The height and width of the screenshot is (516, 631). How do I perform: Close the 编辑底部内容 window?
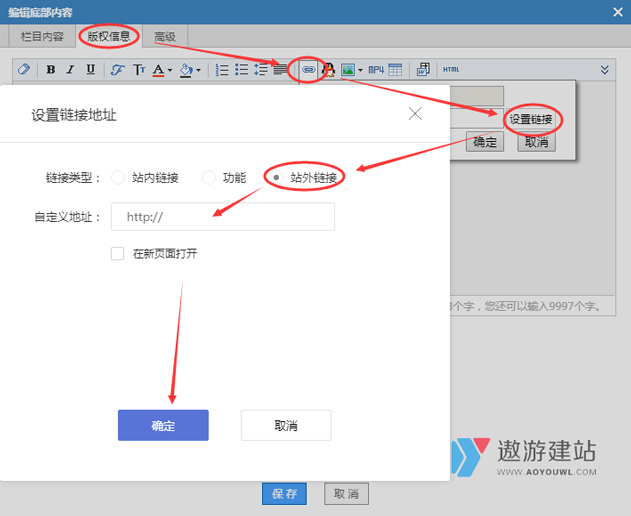618,12
